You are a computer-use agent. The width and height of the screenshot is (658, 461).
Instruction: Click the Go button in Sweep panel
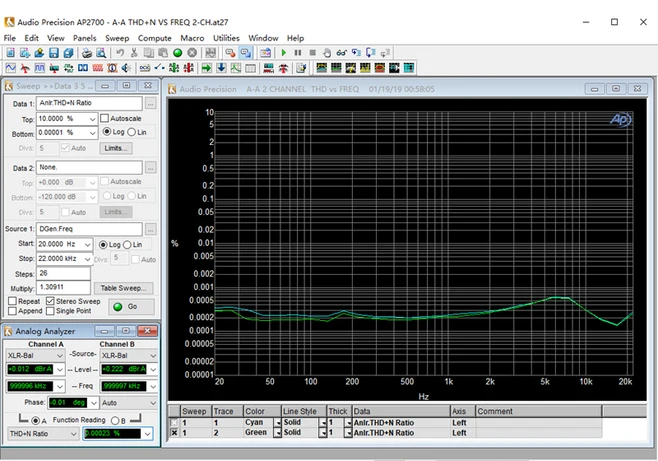pyautogui.click(x=131, y=307)
